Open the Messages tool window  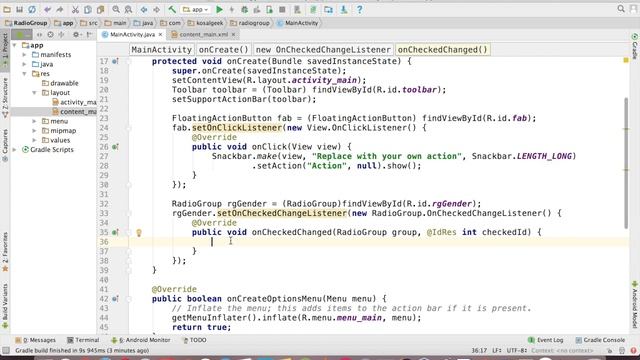(x=36, y=340)
